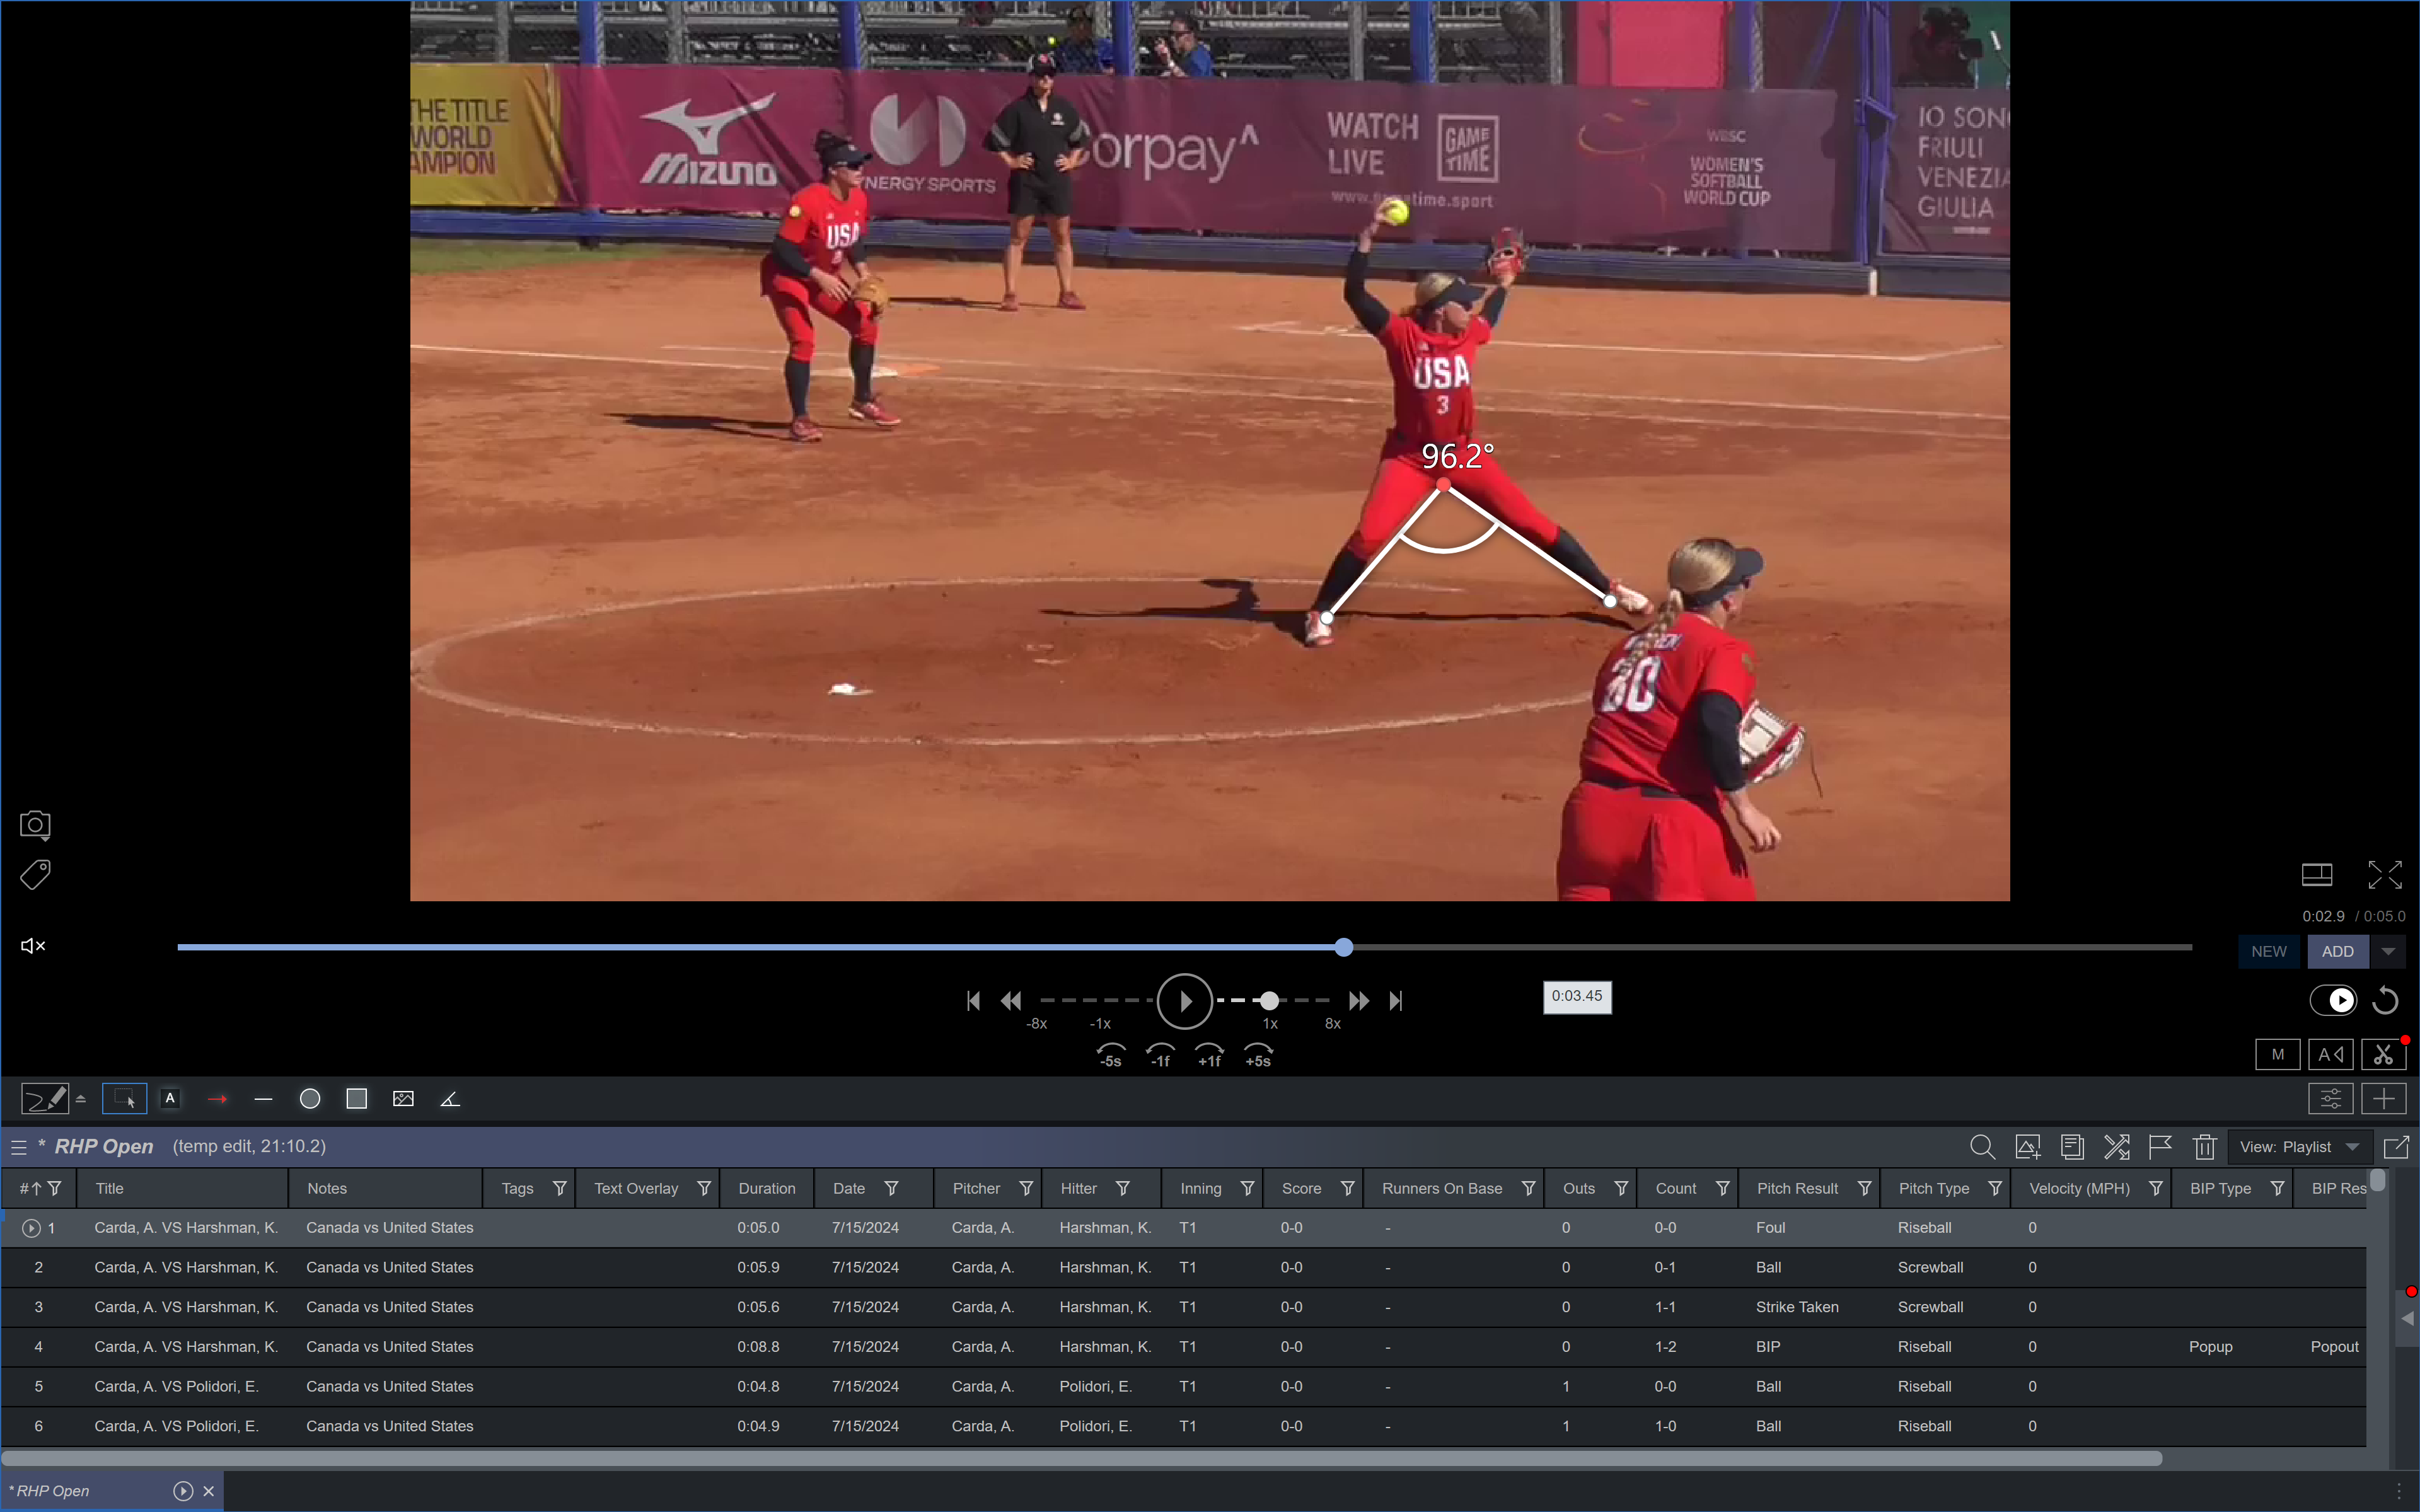This screenshot has width=2420, height=1512.
Task: Delete the selected clip with the trash icon
Action: coord(2205,1147)
